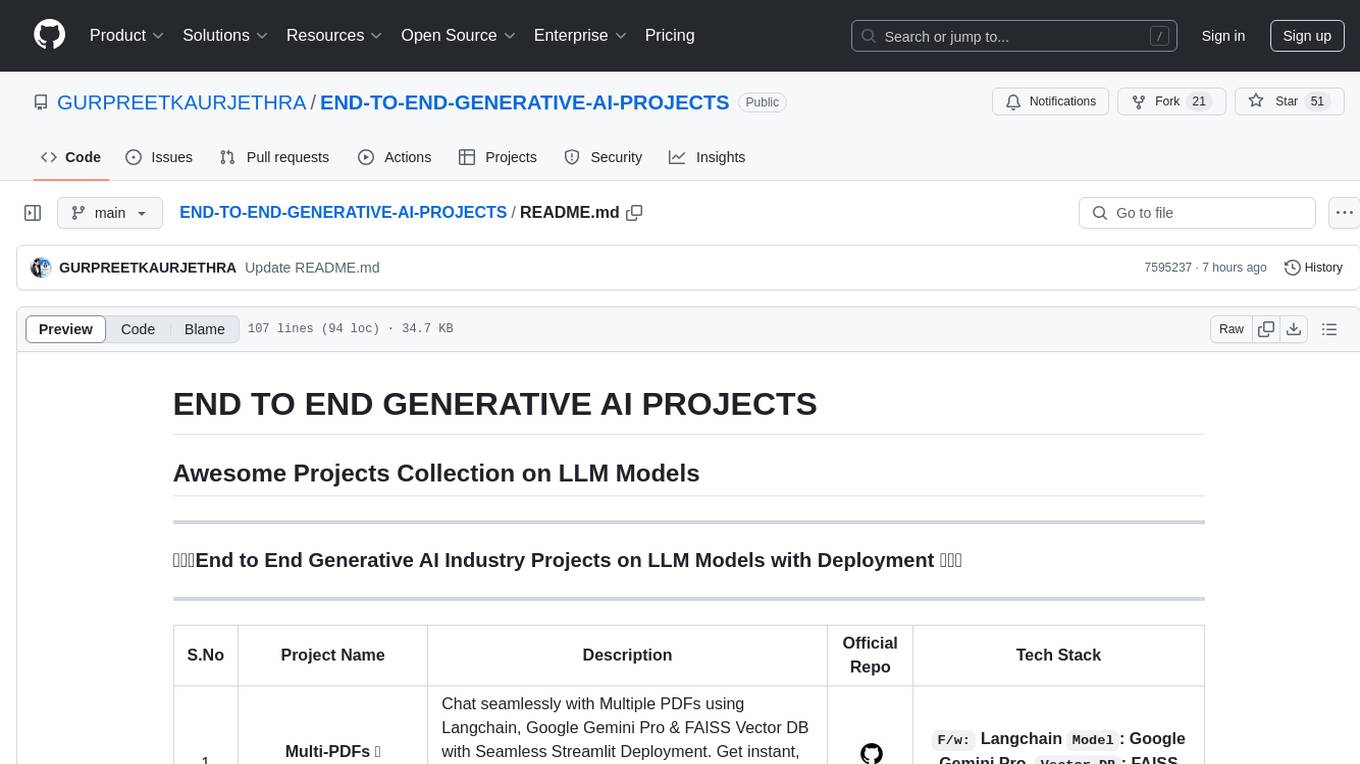Open breadcrumb END-TO-END-GENERATIVE-AI-PROJECTS folder link

[343, 212]
